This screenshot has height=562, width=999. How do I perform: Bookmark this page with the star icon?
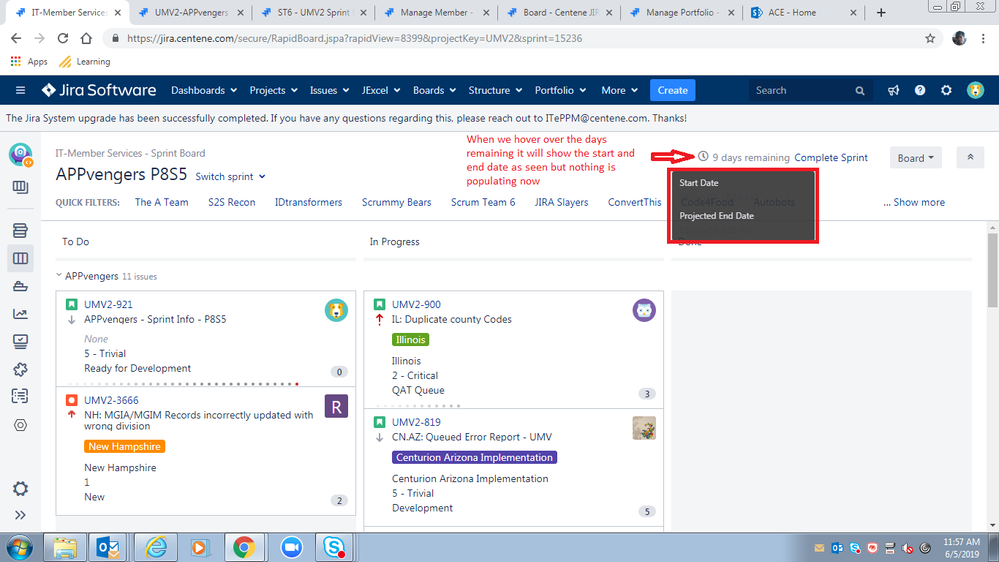[x=930, y=38]
